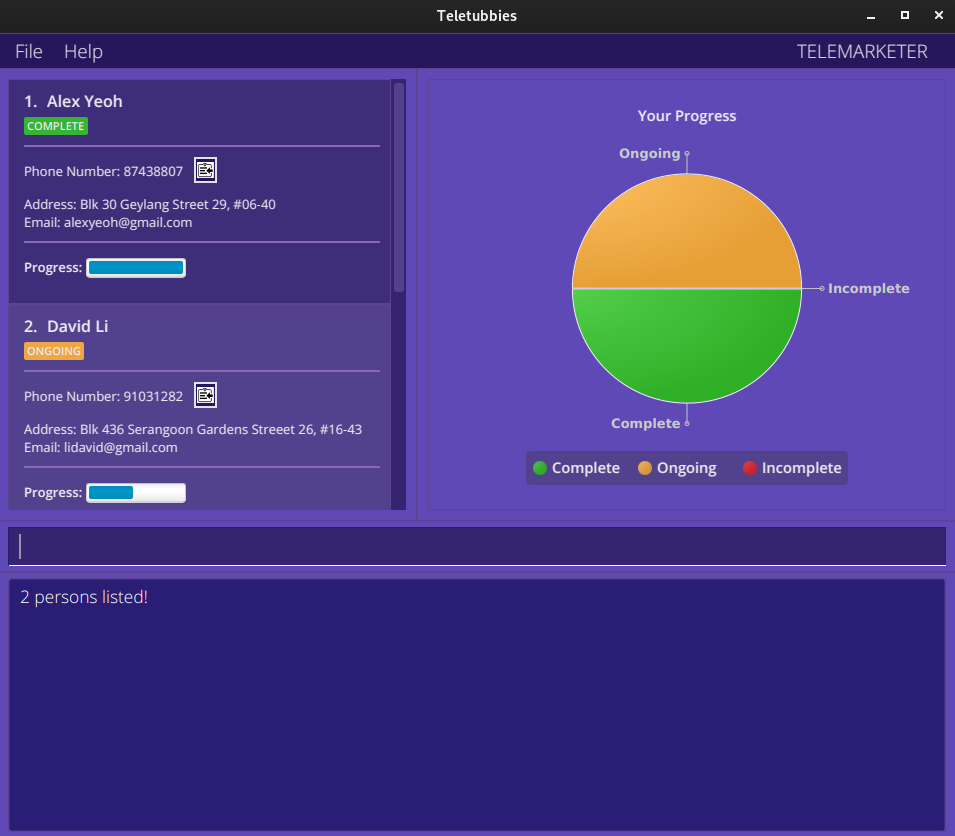This screenshot has height=836, width=955.
Task: Click the green Complete pie slice
Action: point(687,345)
